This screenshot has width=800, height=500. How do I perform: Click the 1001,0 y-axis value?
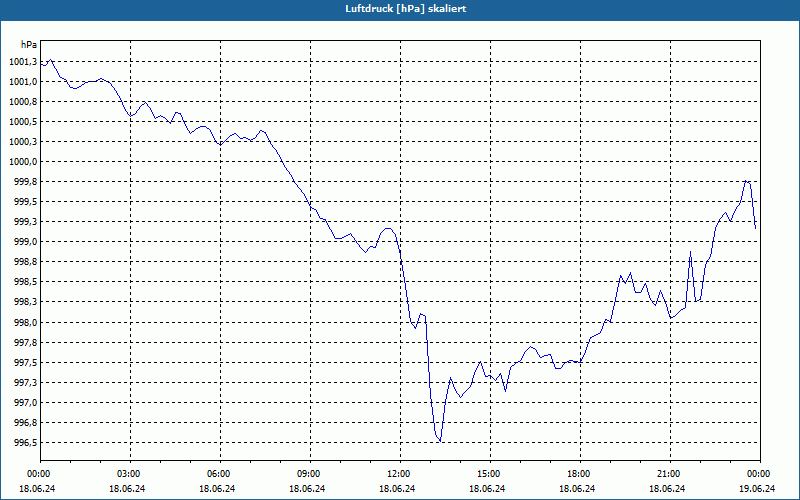pyautogui.click(x=23, y=82)
